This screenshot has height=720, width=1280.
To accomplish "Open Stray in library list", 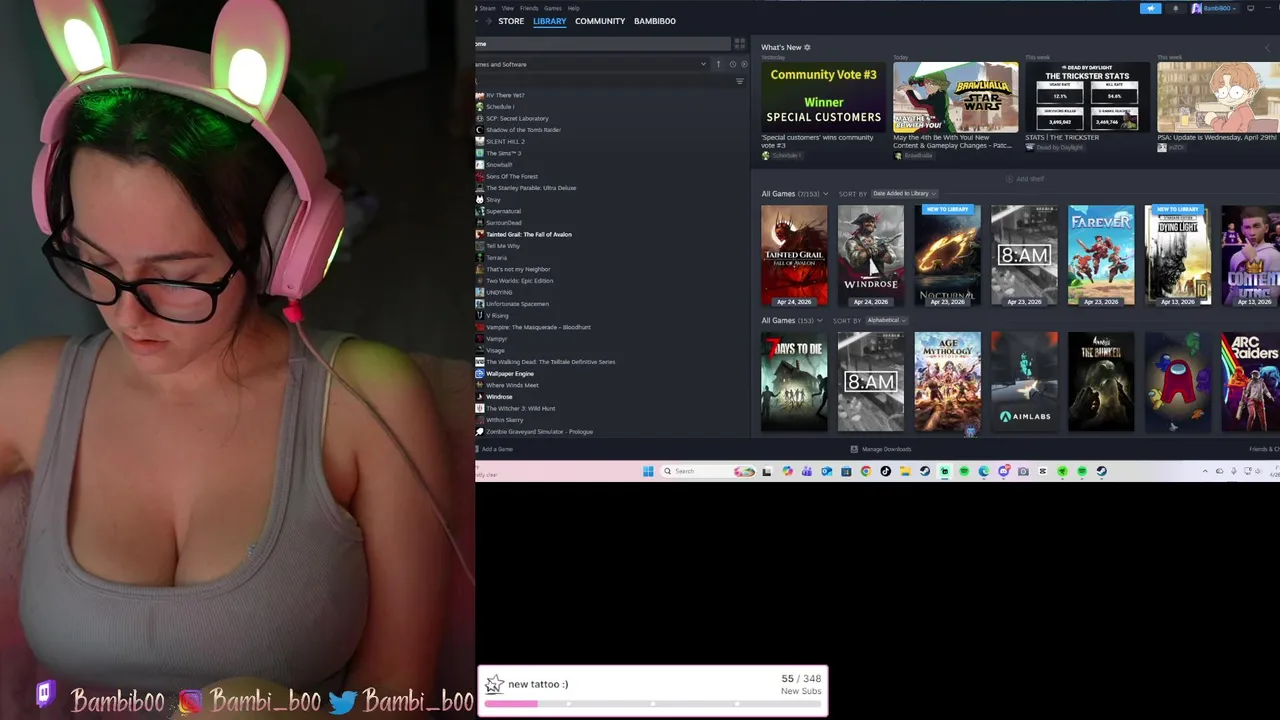I will pos(493,200).
